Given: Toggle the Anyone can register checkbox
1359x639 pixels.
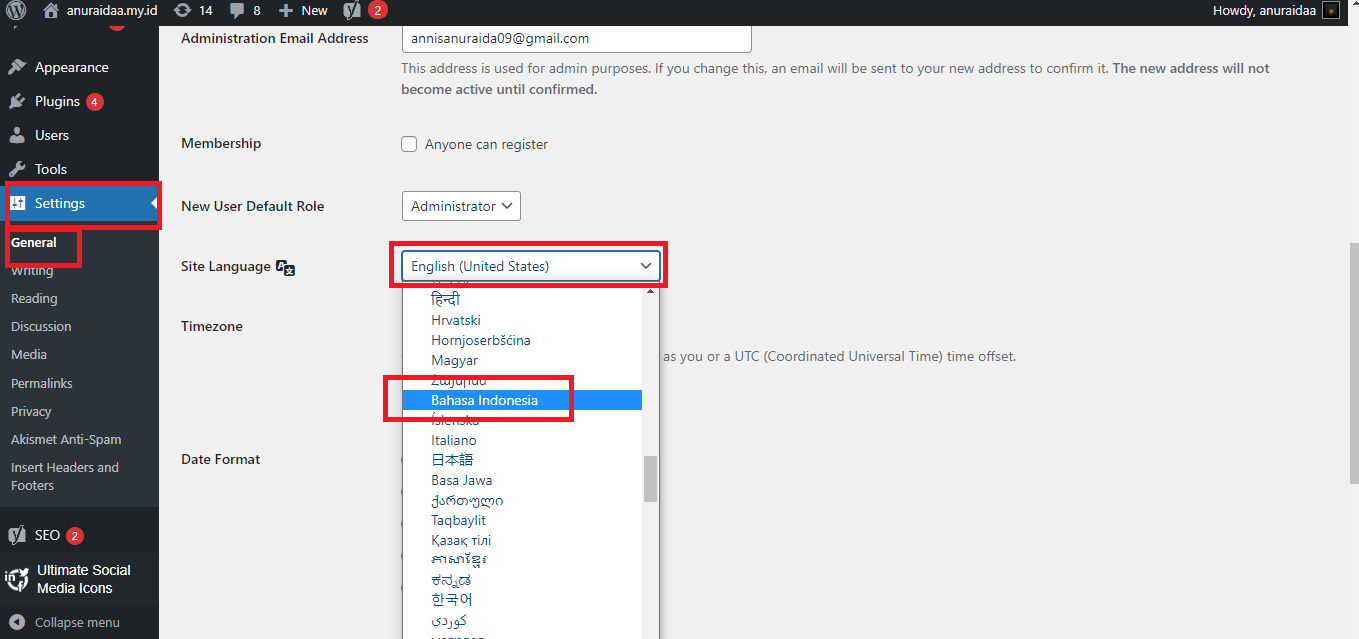Looking at the screenshot, I should [x=409, y=144].
